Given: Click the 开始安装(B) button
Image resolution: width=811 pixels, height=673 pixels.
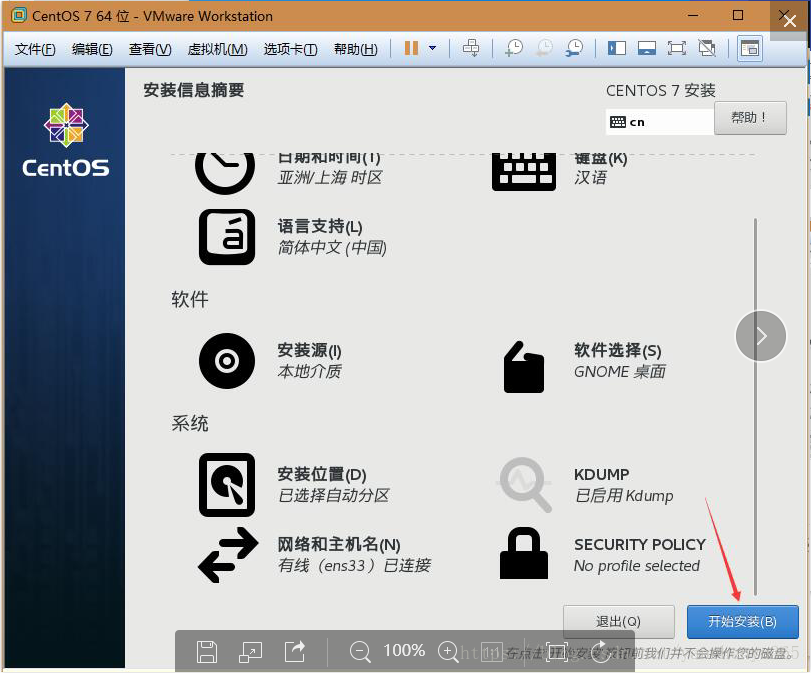Looking at the screenshot, I should pyautogui.click(x=742, y=622).
